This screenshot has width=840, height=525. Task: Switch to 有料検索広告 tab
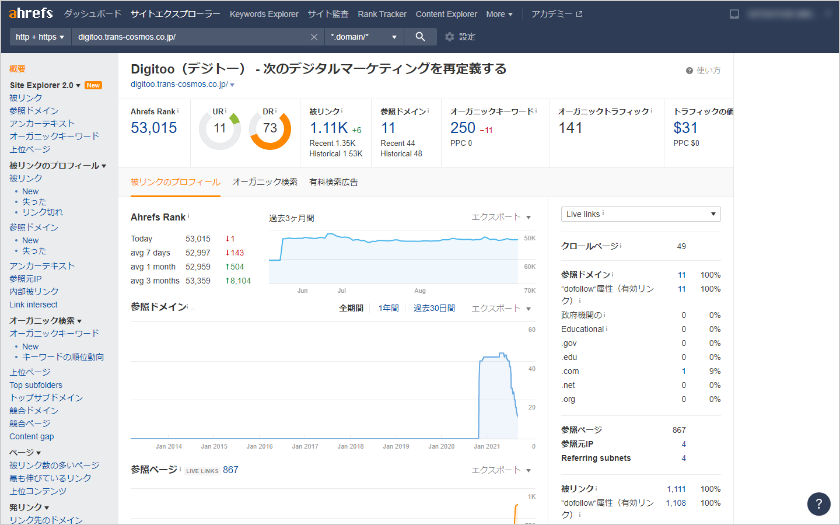[x=334, y=182]
